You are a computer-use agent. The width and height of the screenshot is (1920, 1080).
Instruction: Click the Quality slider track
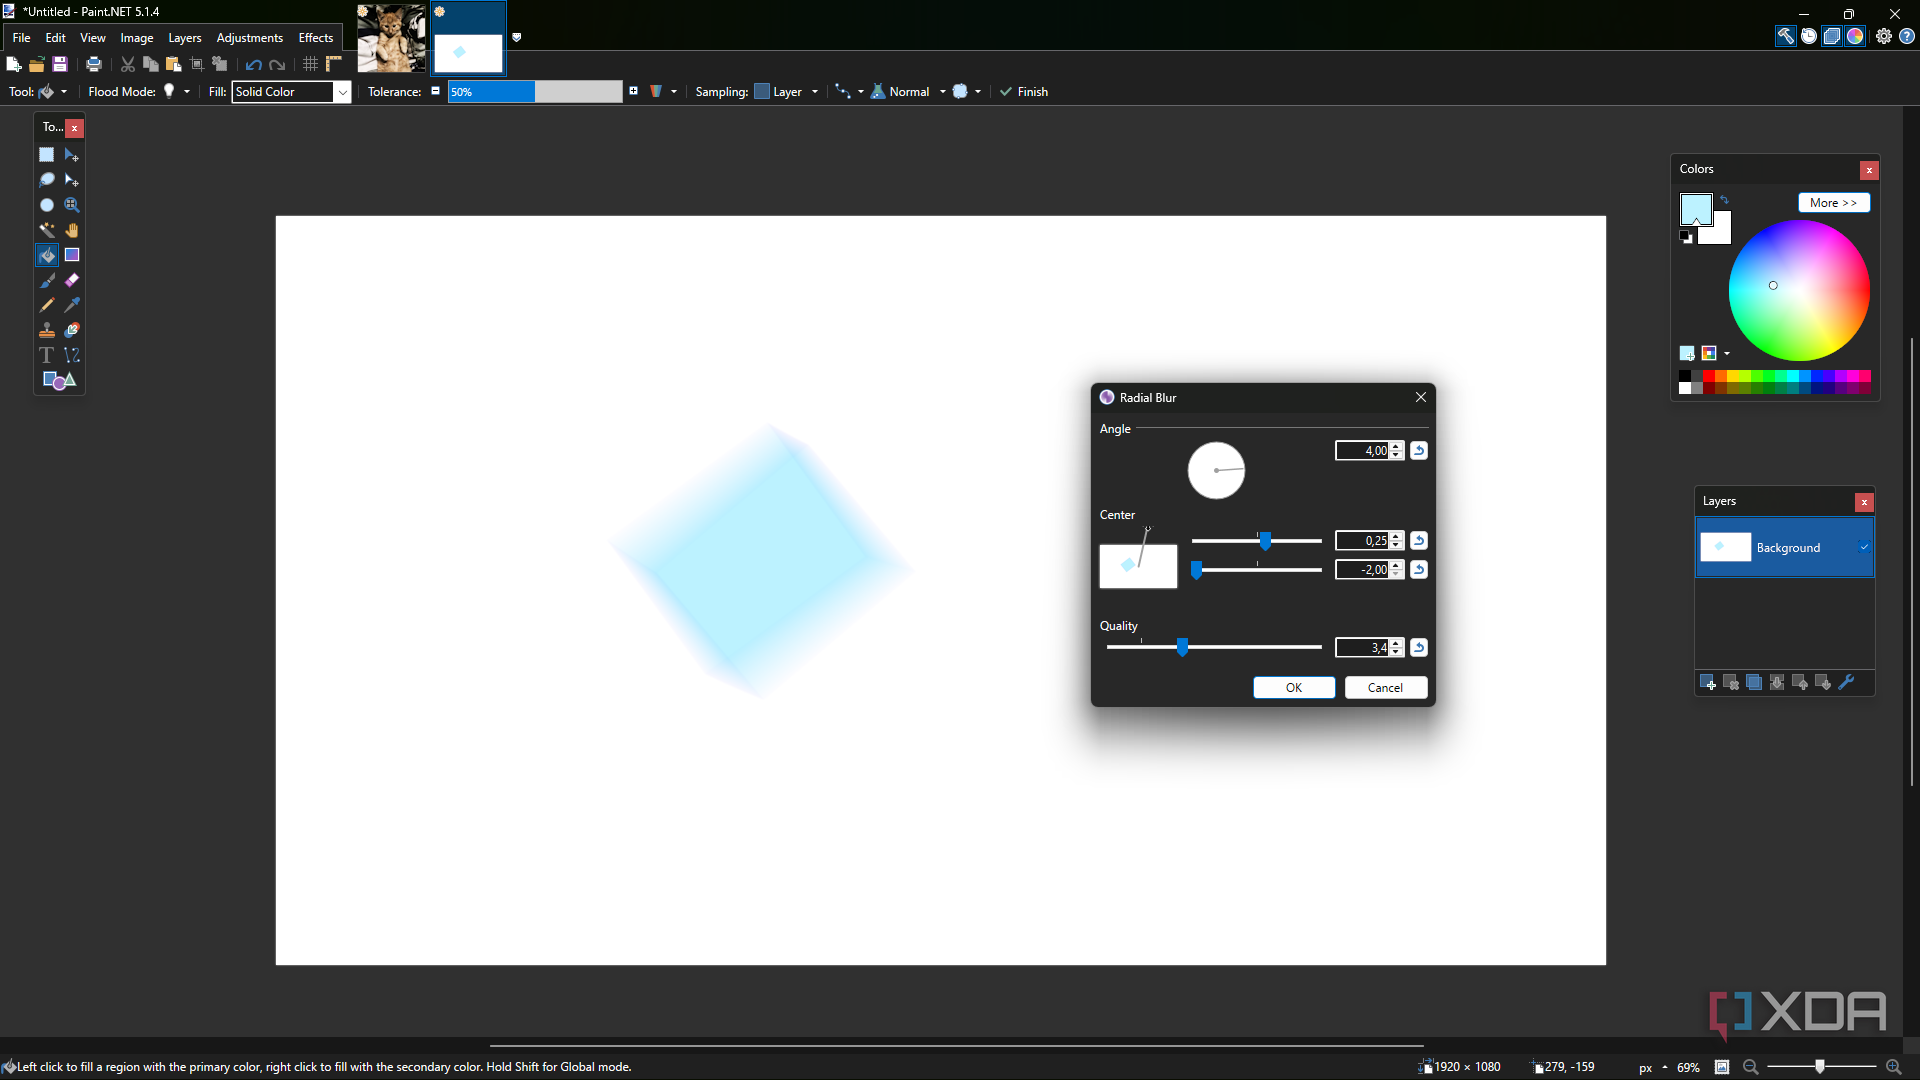pos(1214,648)
